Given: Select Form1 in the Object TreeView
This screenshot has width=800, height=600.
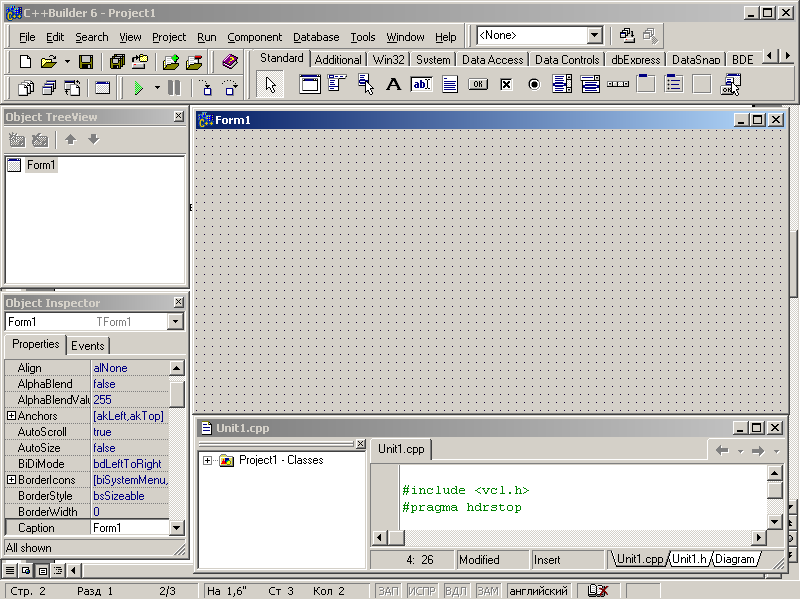Looking at the screenshot, I should click(41, 165).
